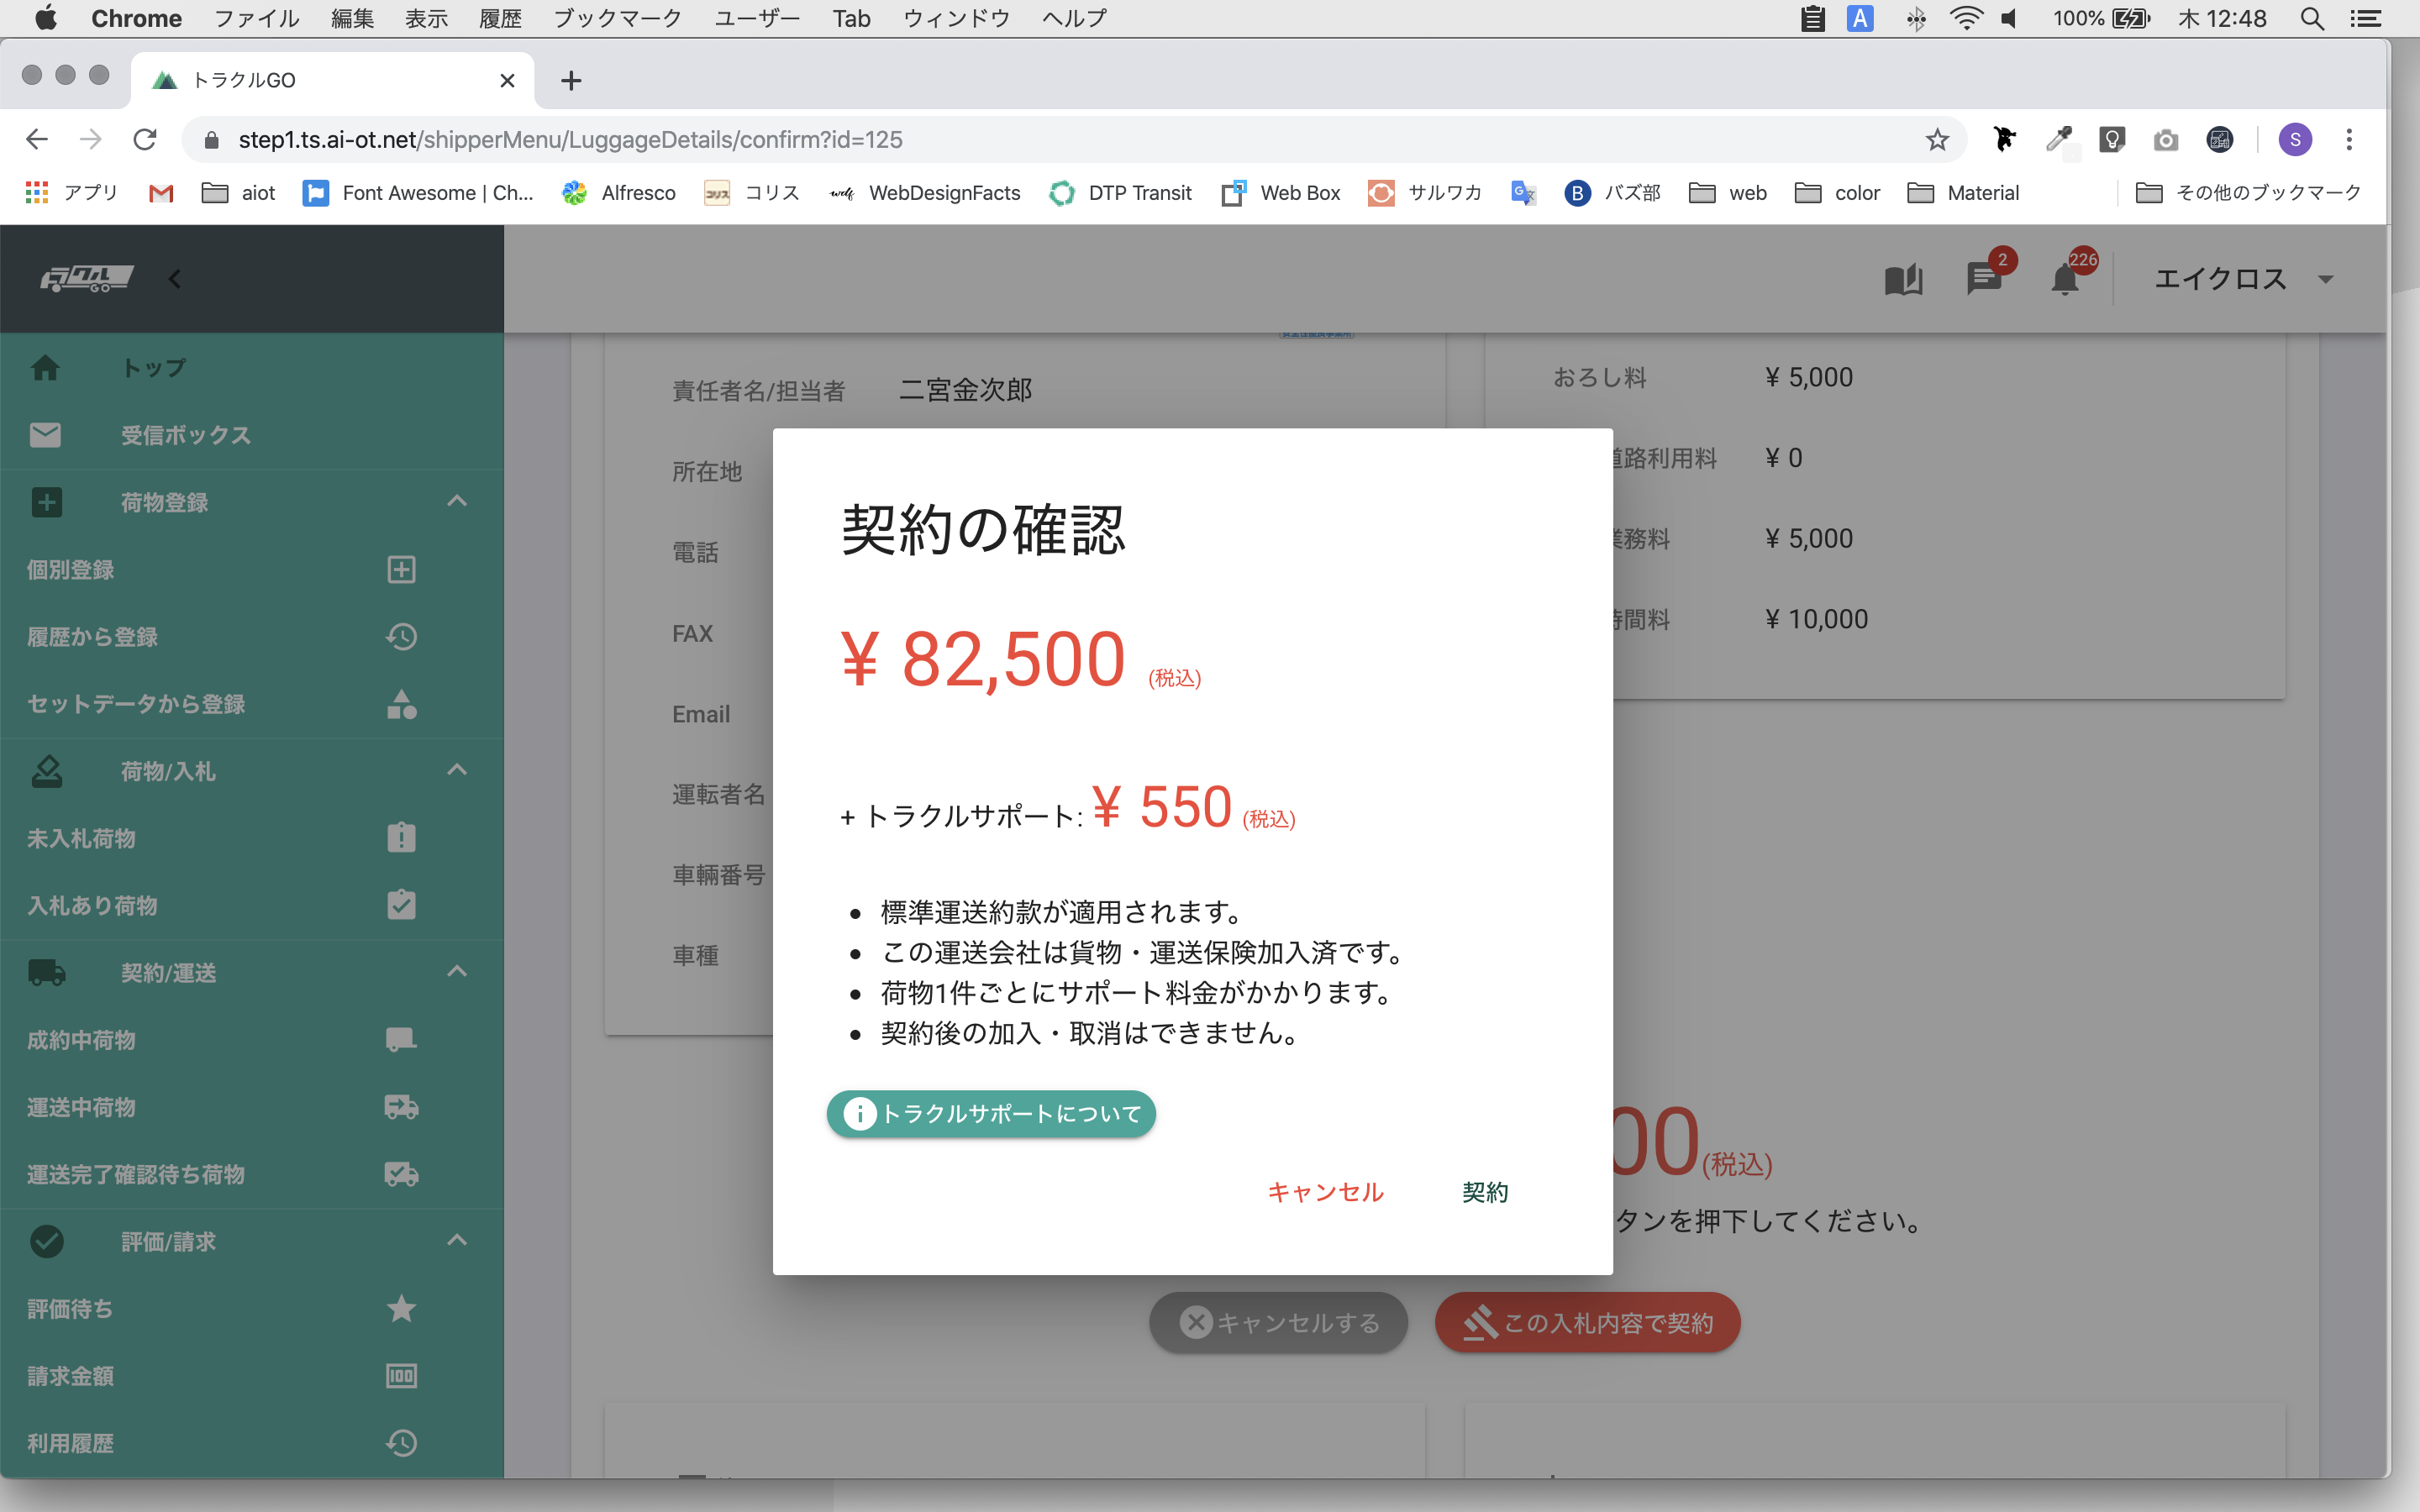Collapse the 荷物/入札 section chevron
Viewport: 2420px width, 1512px height.
point(457,770)
